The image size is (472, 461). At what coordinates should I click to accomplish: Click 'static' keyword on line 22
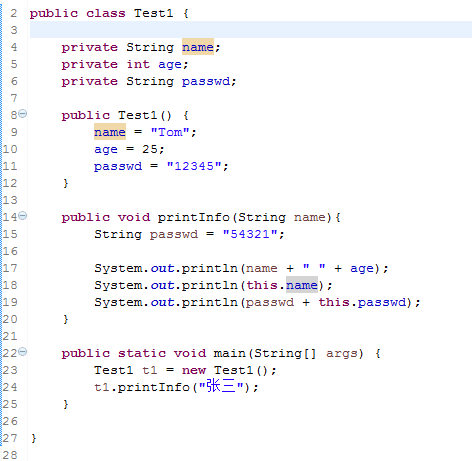pos(142,353)
